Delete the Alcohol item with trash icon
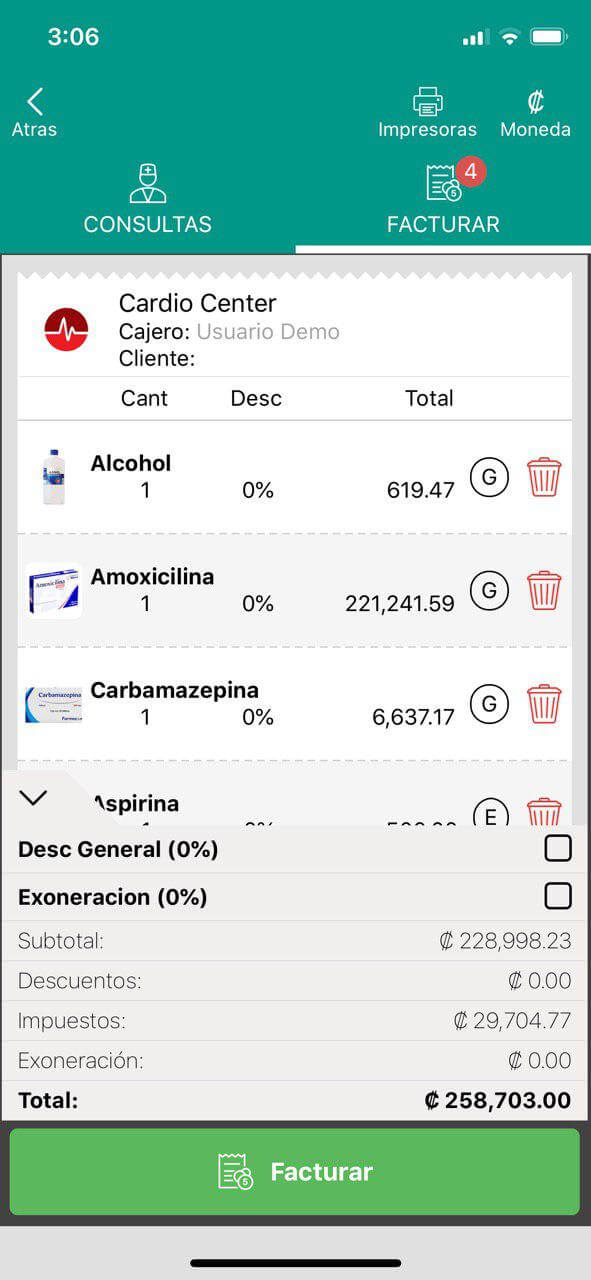Image resolution: width=591 pixels, height=1280 pixels. click(544, 477)
